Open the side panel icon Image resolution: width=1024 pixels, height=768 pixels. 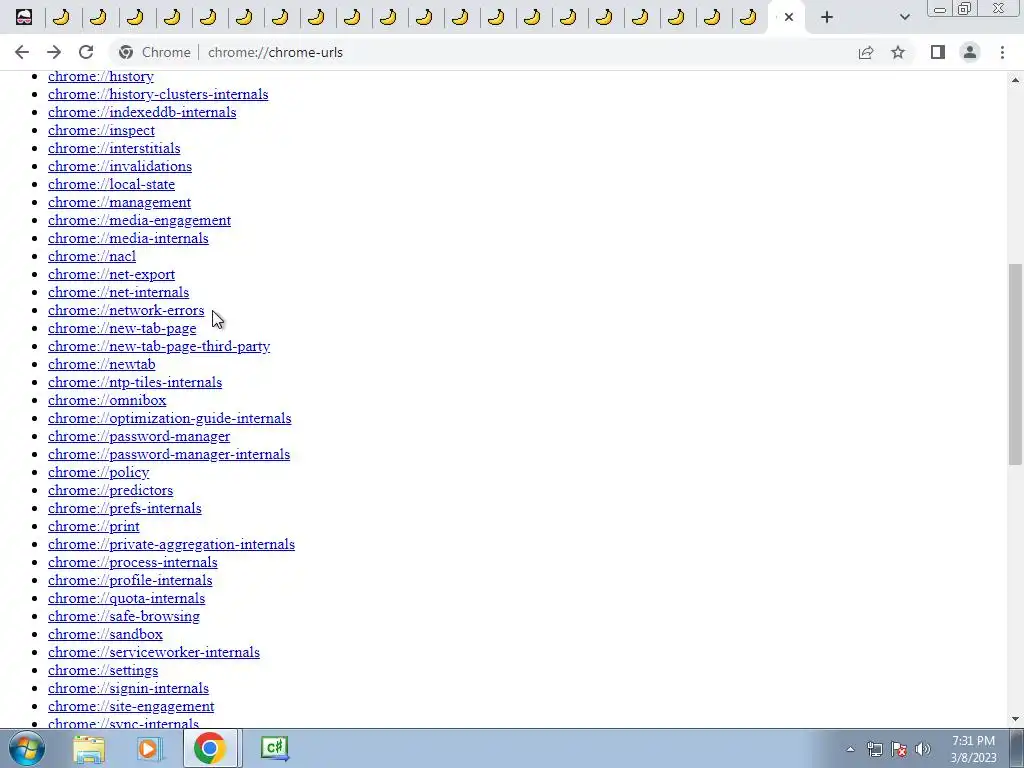938,52
